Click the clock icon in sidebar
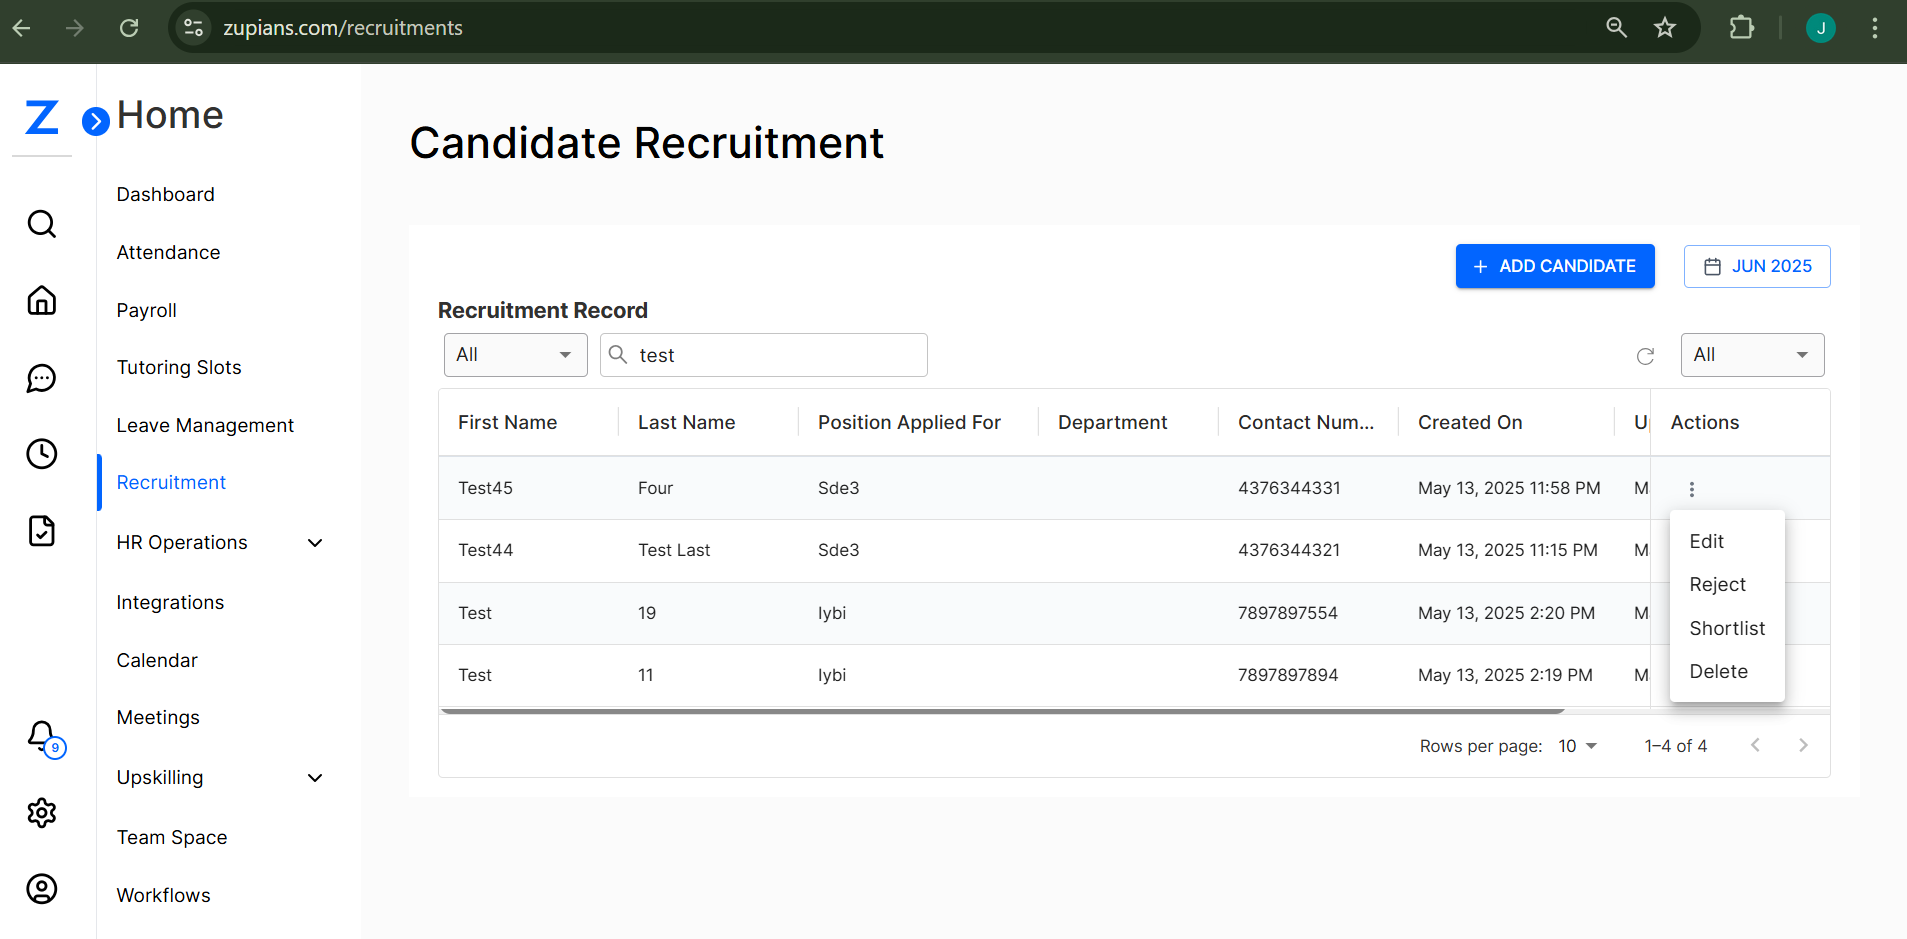Screen dimensions: 1907x939 pos(41,454)
